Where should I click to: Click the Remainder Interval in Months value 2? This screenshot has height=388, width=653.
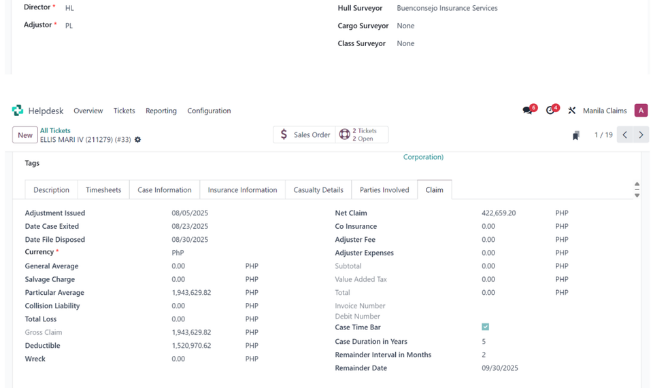point(484,355)
